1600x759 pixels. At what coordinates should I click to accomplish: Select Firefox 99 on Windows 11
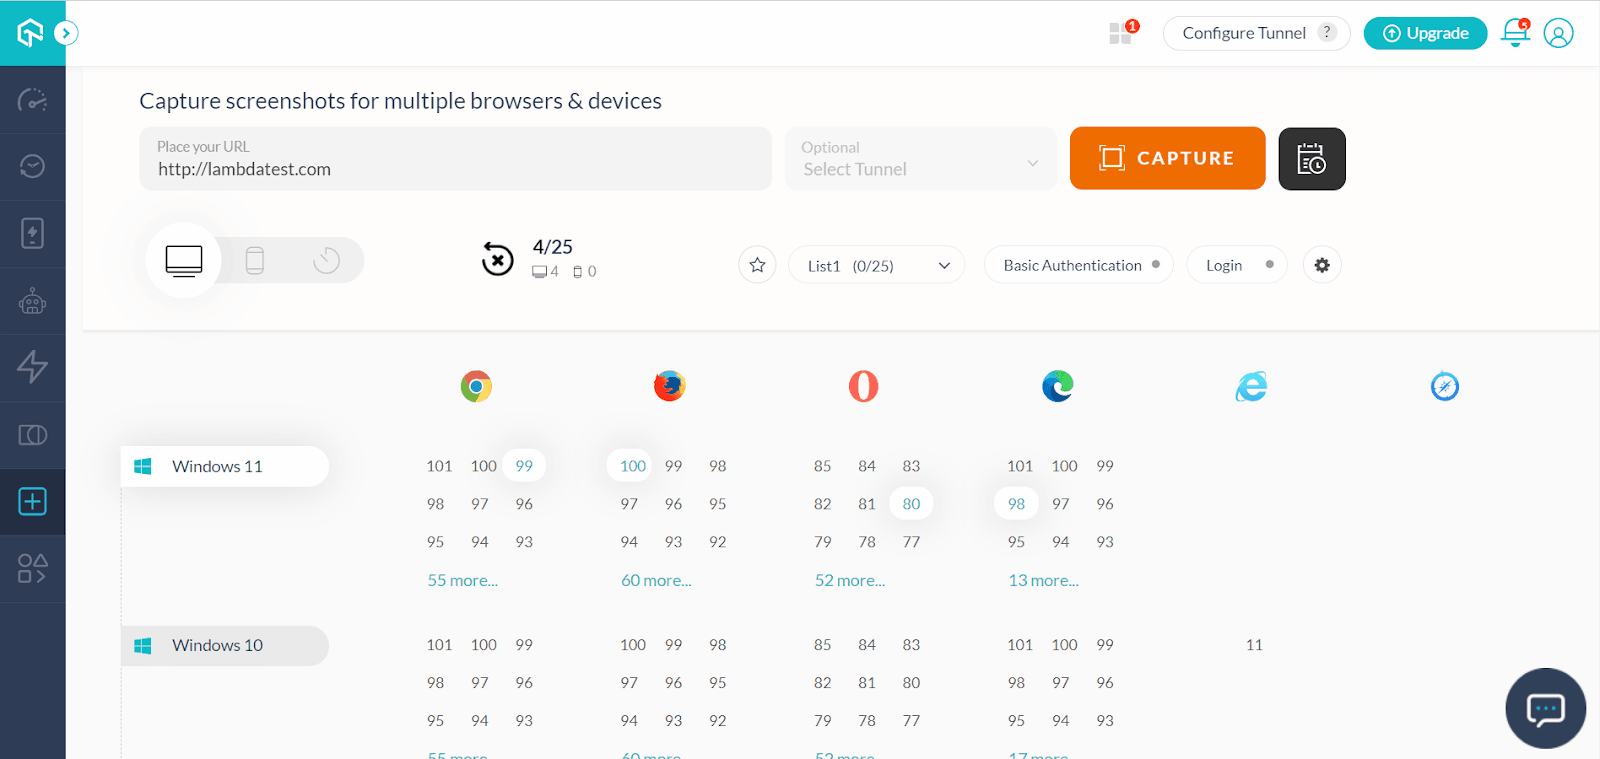[673, 466]
